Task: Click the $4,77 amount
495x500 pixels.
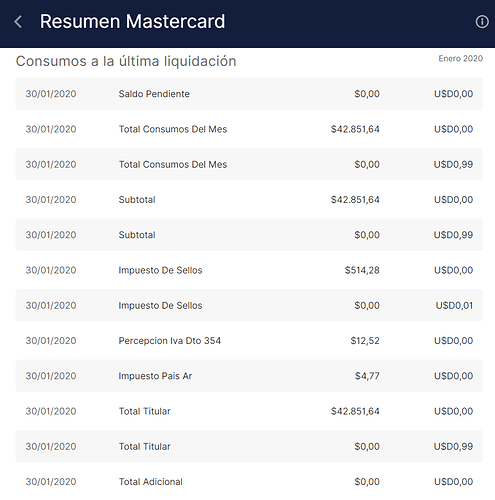Action: (367, 376)
